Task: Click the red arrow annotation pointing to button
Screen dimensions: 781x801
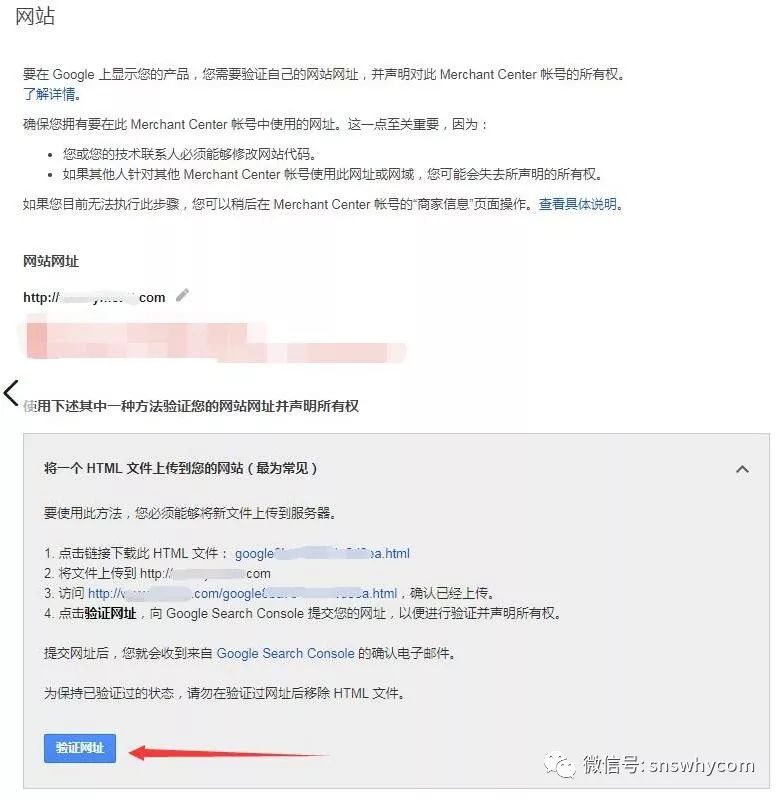Action: pos(228,752)
